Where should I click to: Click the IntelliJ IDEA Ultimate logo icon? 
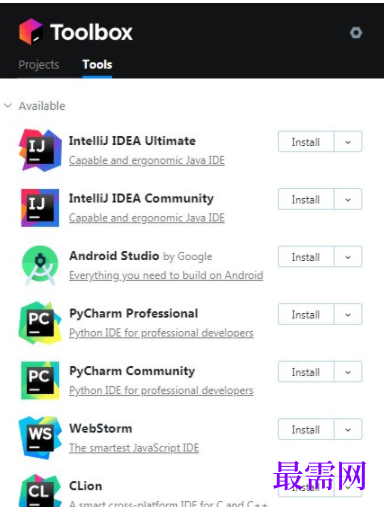point(40,150)
